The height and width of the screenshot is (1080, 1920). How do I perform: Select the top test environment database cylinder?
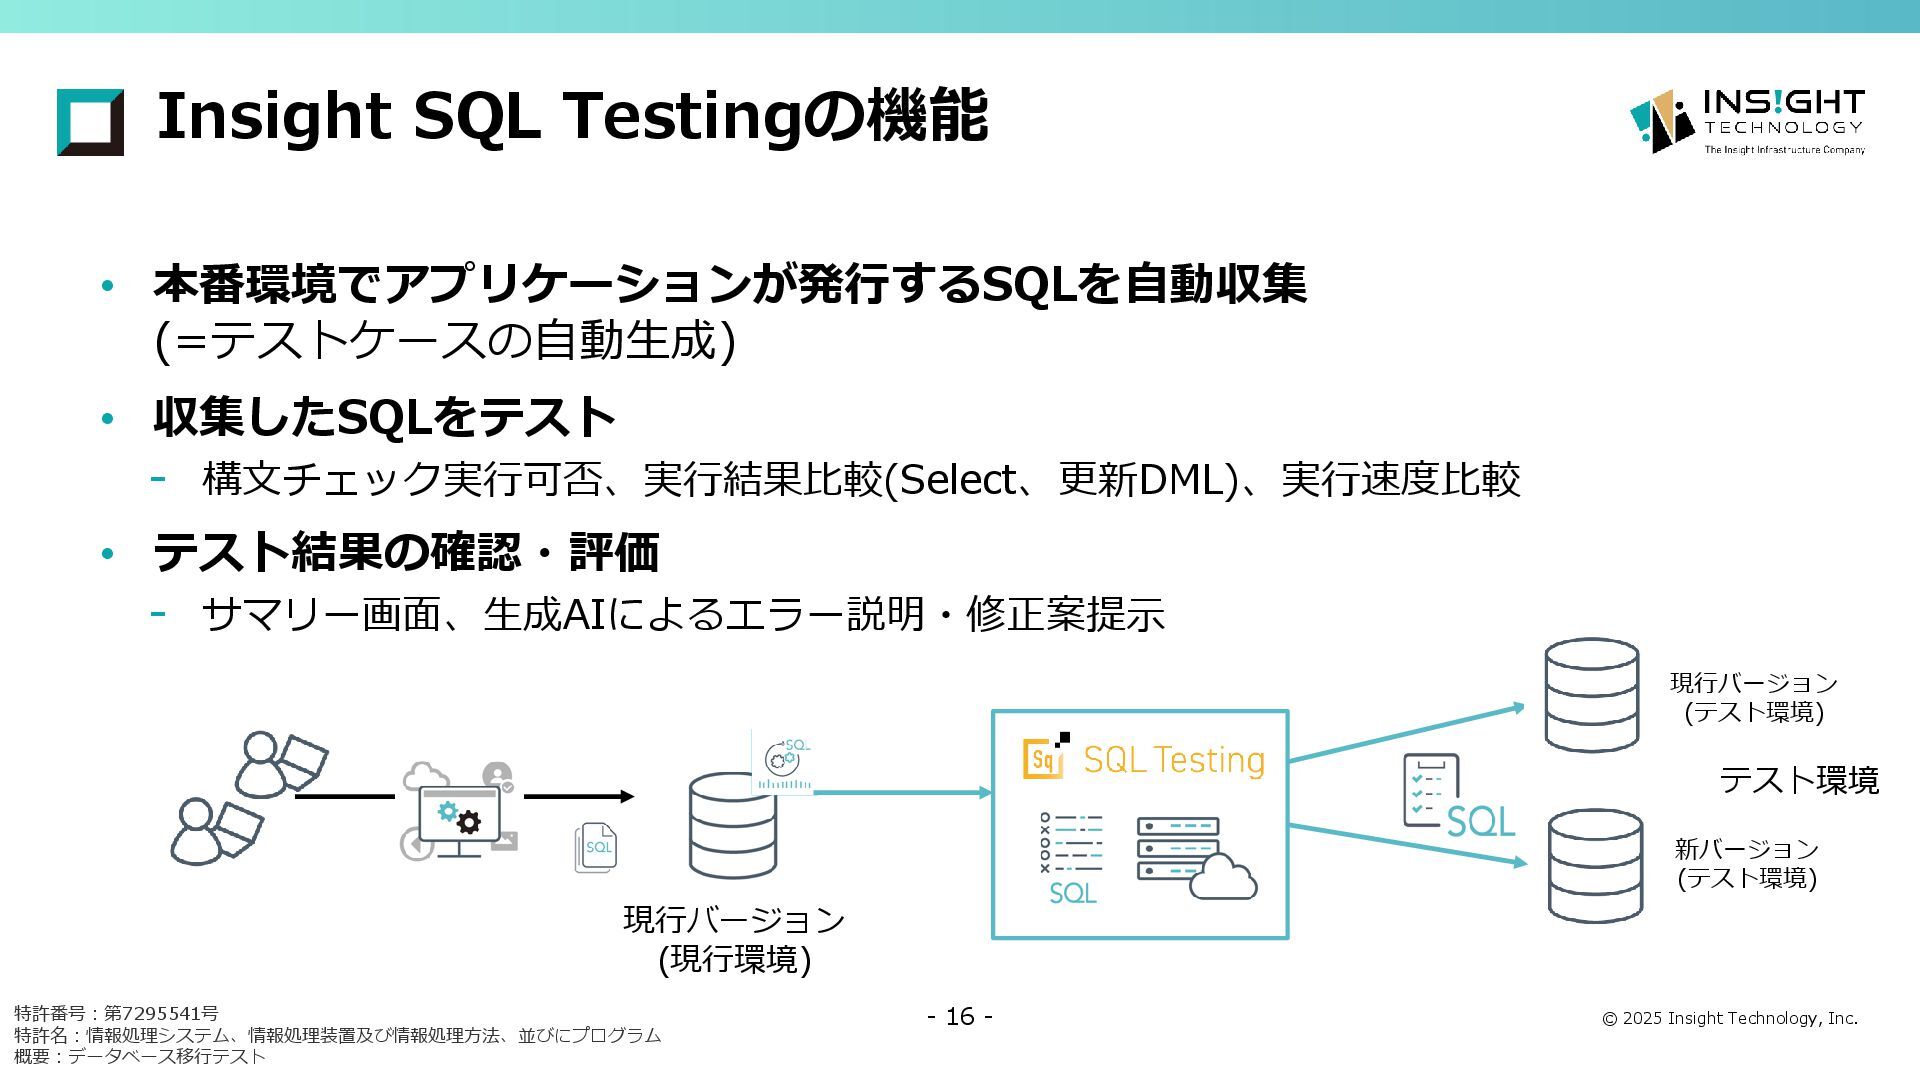(1591, 695)
